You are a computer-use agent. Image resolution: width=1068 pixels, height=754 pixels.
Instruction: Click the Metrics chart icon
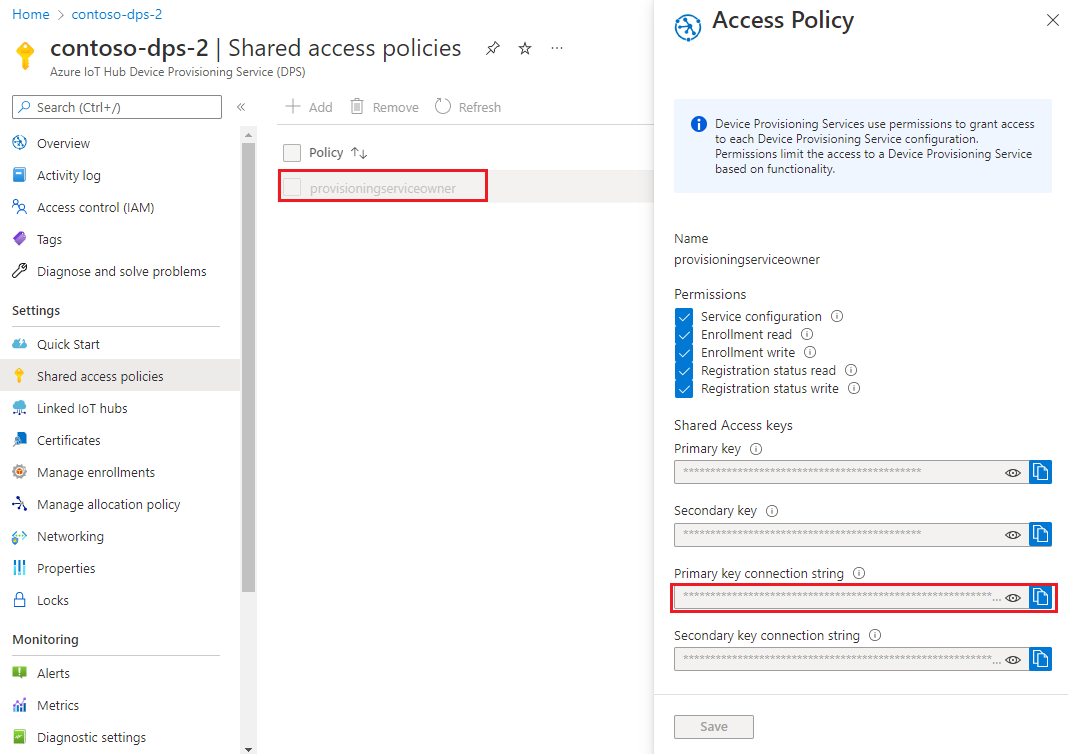click(x=20, y=705)
